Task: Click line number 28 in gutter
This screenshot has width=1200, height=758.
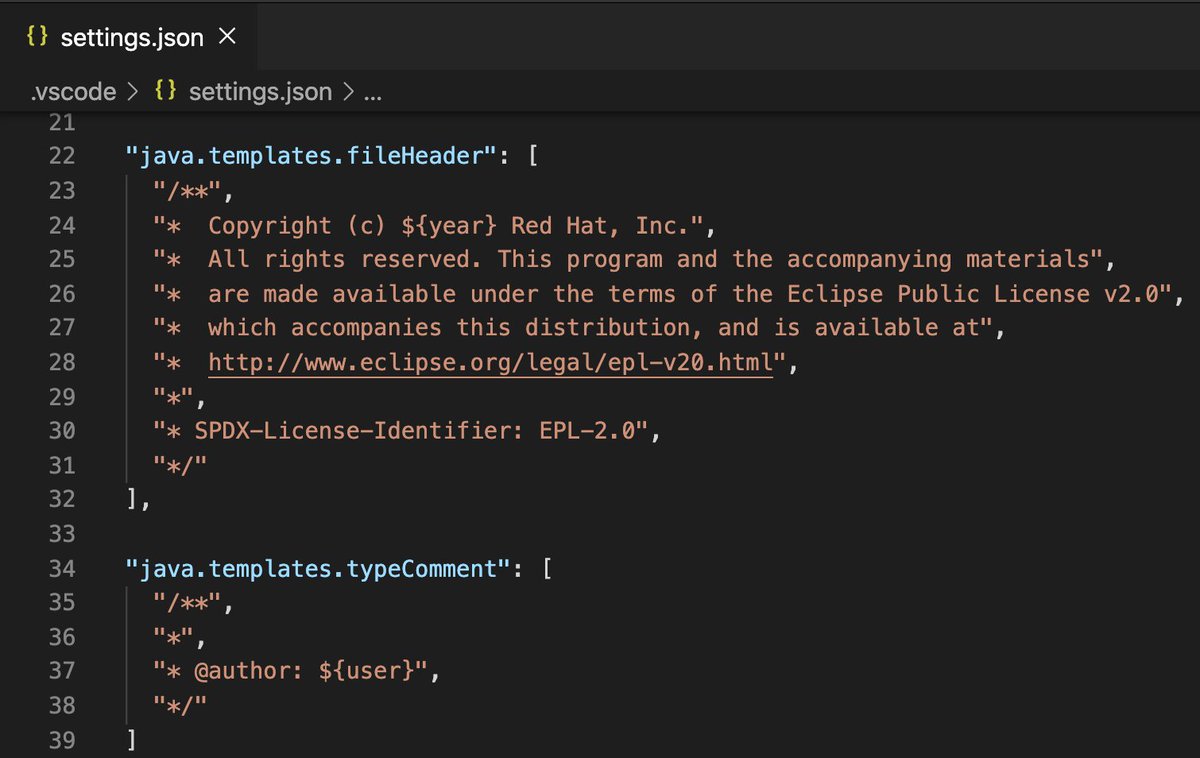Action: click(x=61, y=363)
